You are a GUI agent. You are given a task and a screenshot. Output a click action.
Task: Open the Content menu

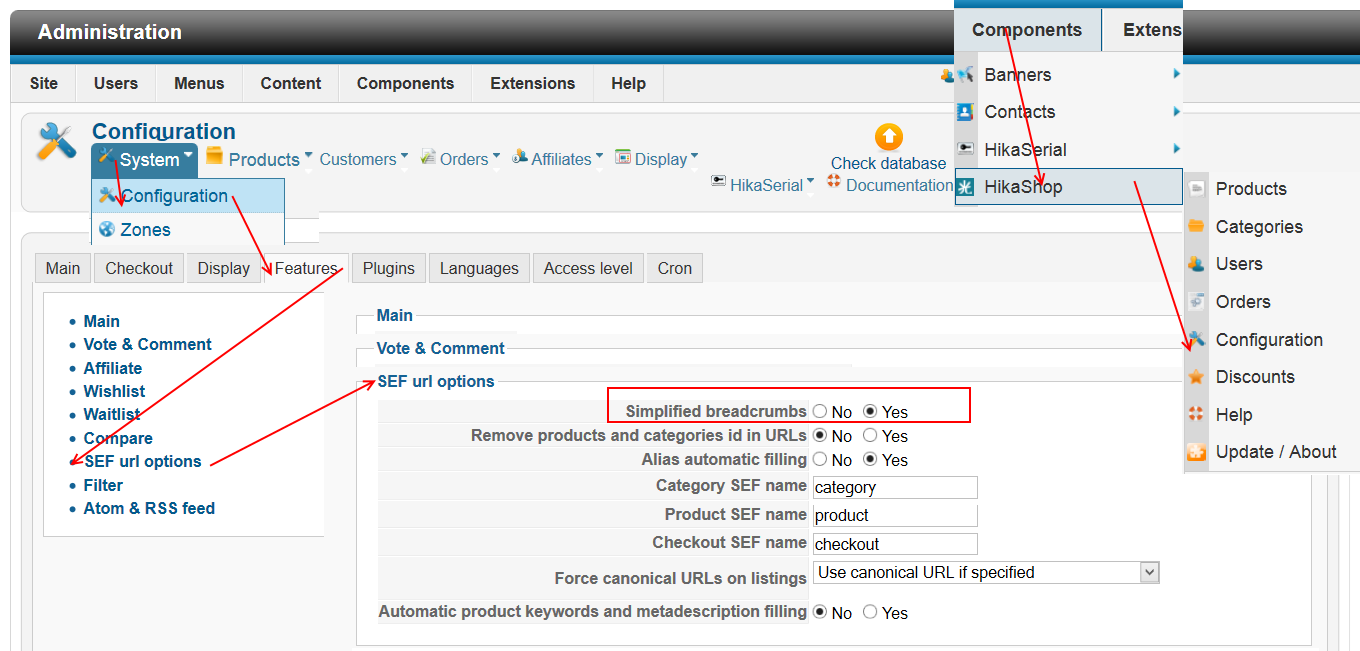coord(291,84)
